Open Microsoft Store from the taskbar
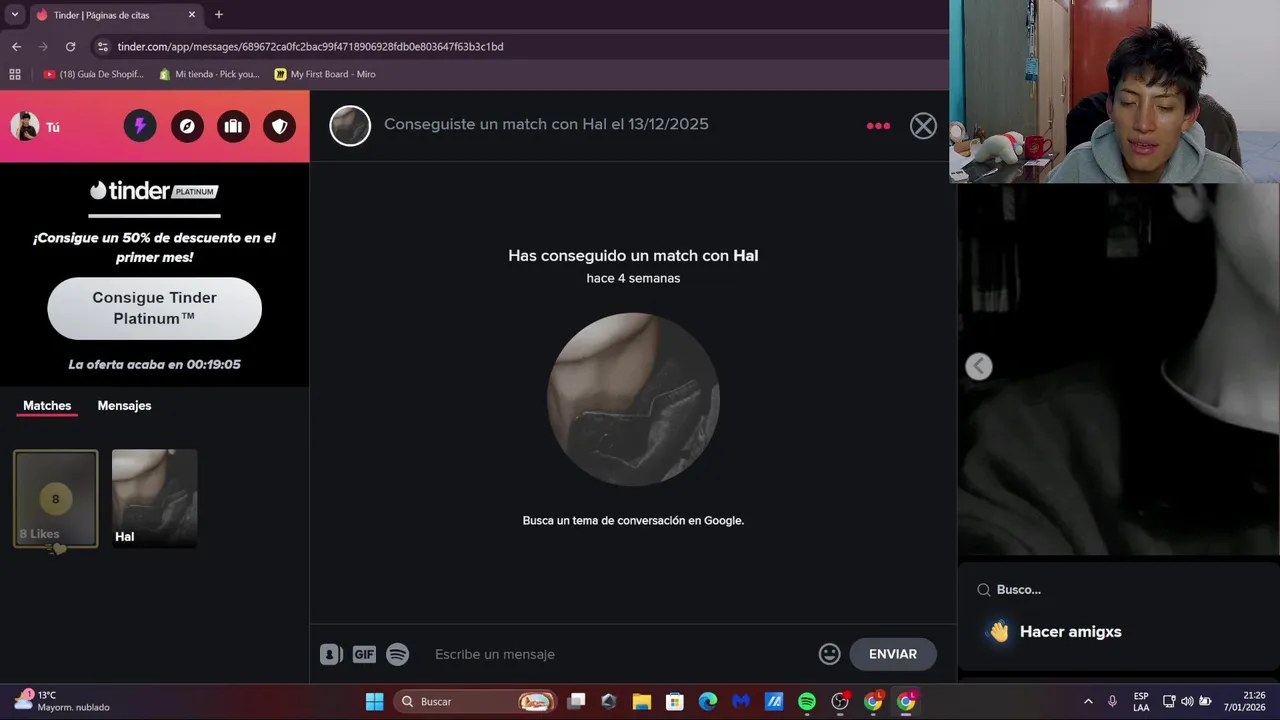Image resolution: width=1280 pixels, height=720 pixels. (675, 702)
